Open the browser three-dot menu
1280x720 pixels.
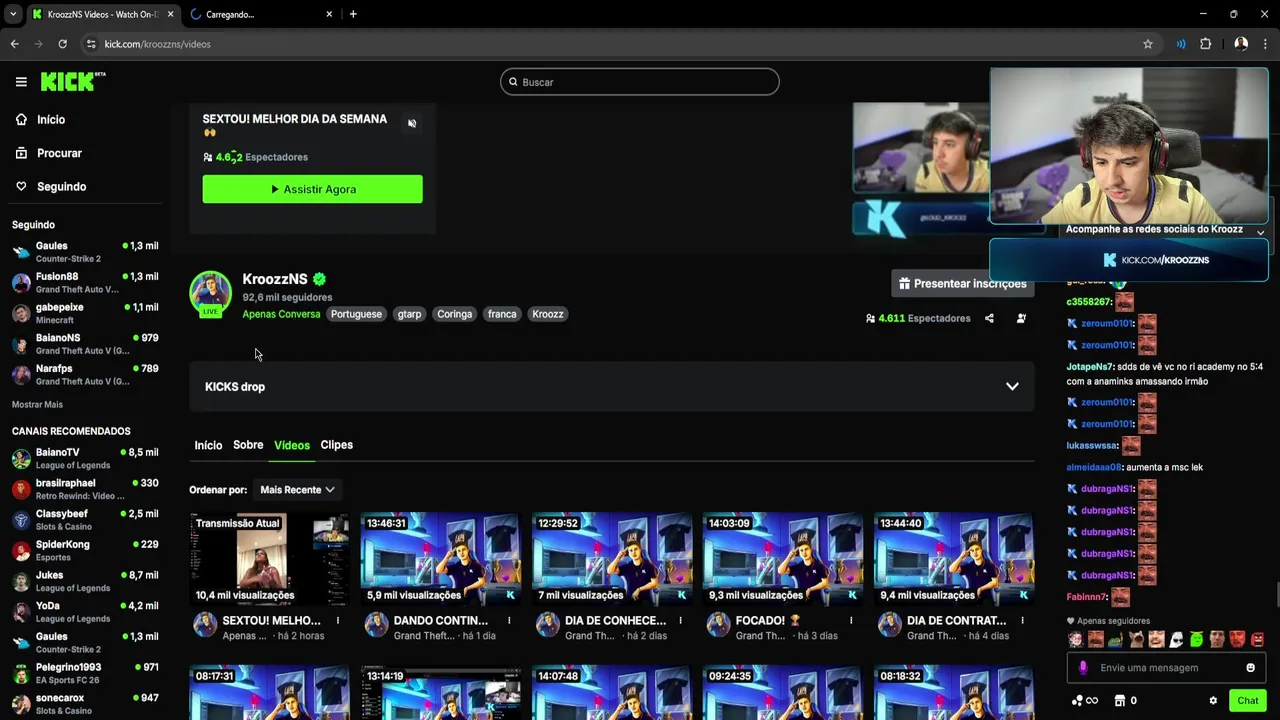click(x=1266, y=44)
